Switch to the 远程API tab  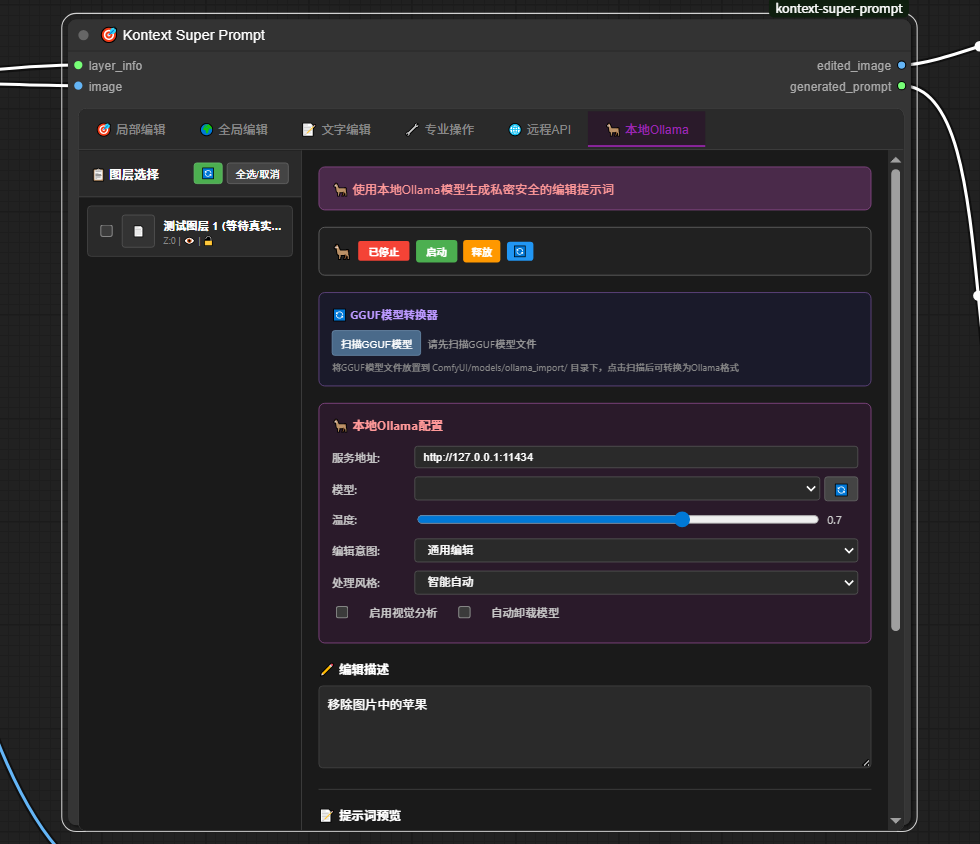click(540, 129)
